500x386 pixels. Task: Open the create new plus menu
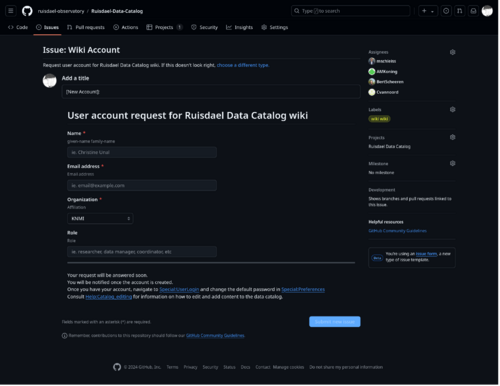[x=428, y=11]
